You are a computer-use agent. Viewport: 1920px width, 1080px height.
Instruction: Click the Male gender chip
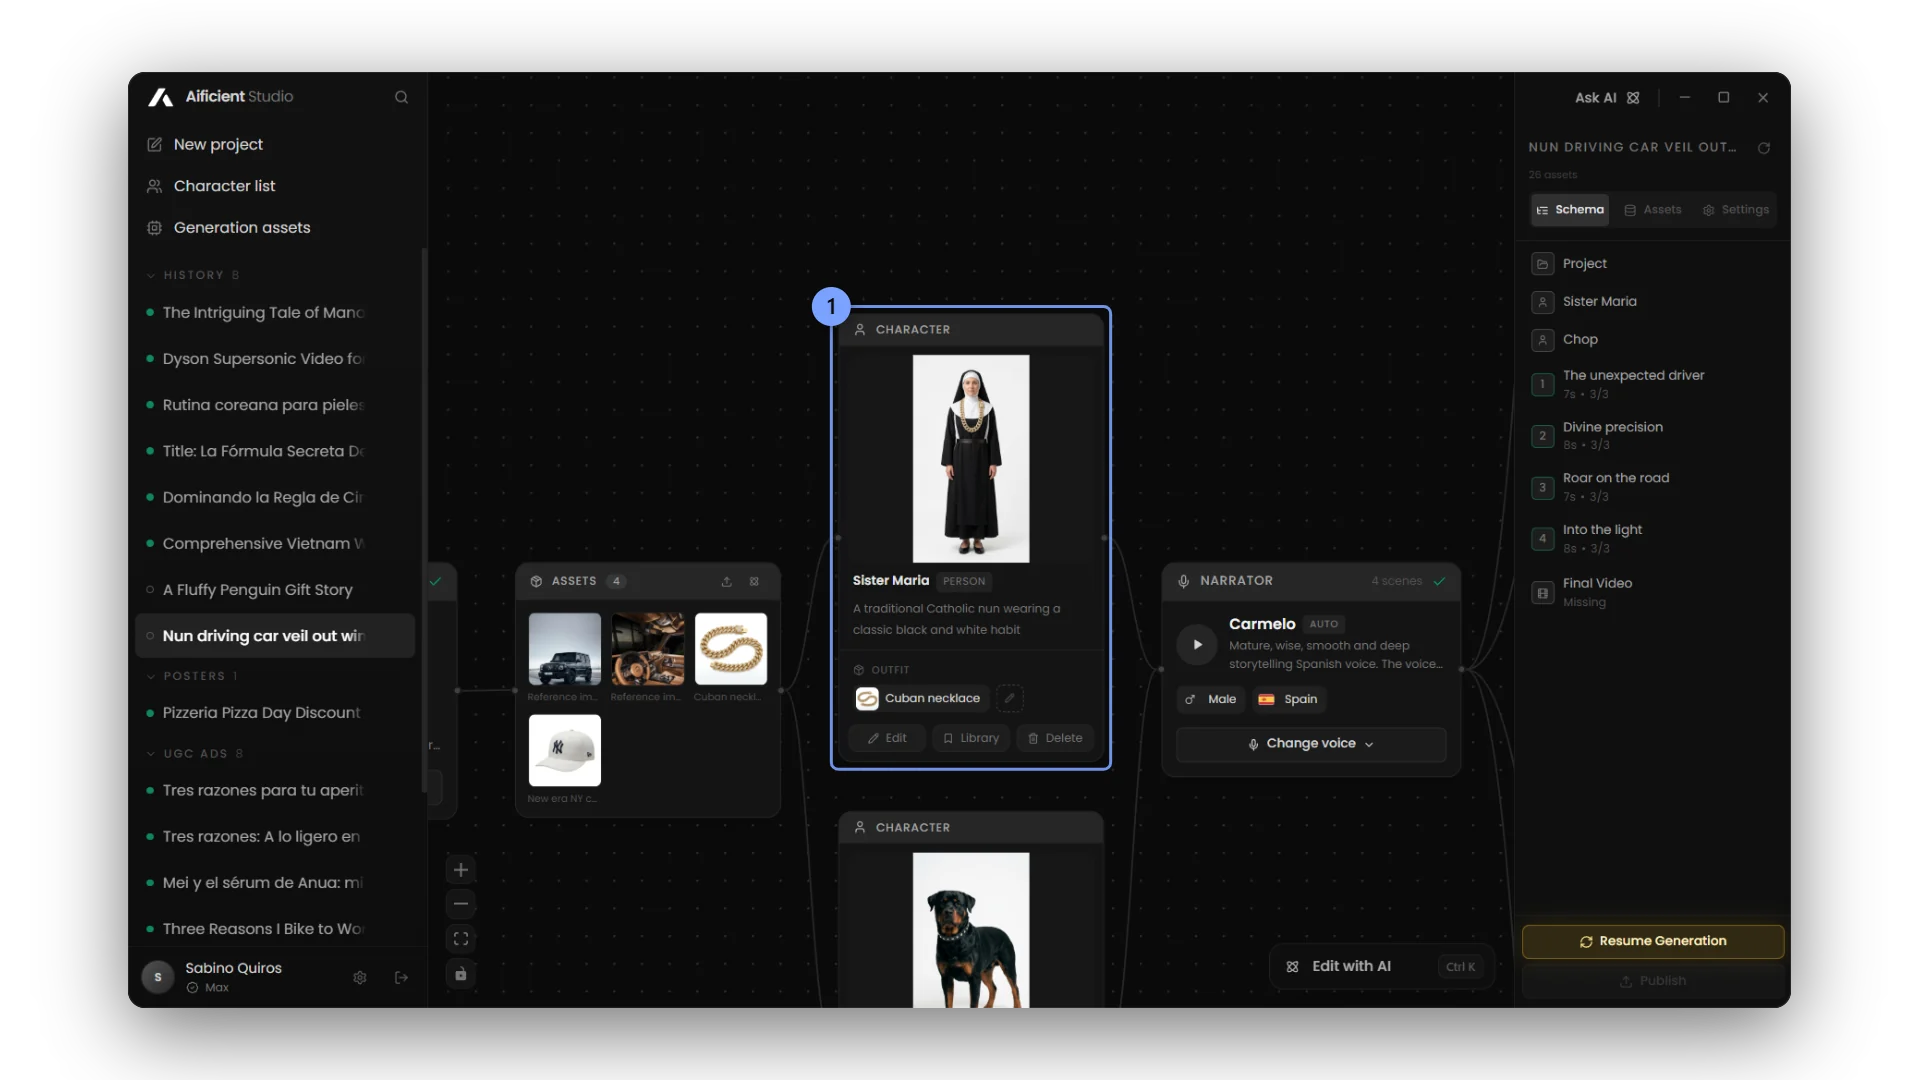coord(1211,699)
